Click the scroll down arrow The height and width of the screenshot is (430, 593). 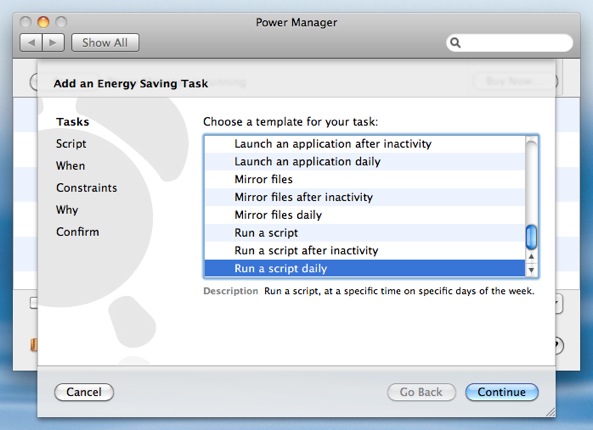[x=531, y=270]
